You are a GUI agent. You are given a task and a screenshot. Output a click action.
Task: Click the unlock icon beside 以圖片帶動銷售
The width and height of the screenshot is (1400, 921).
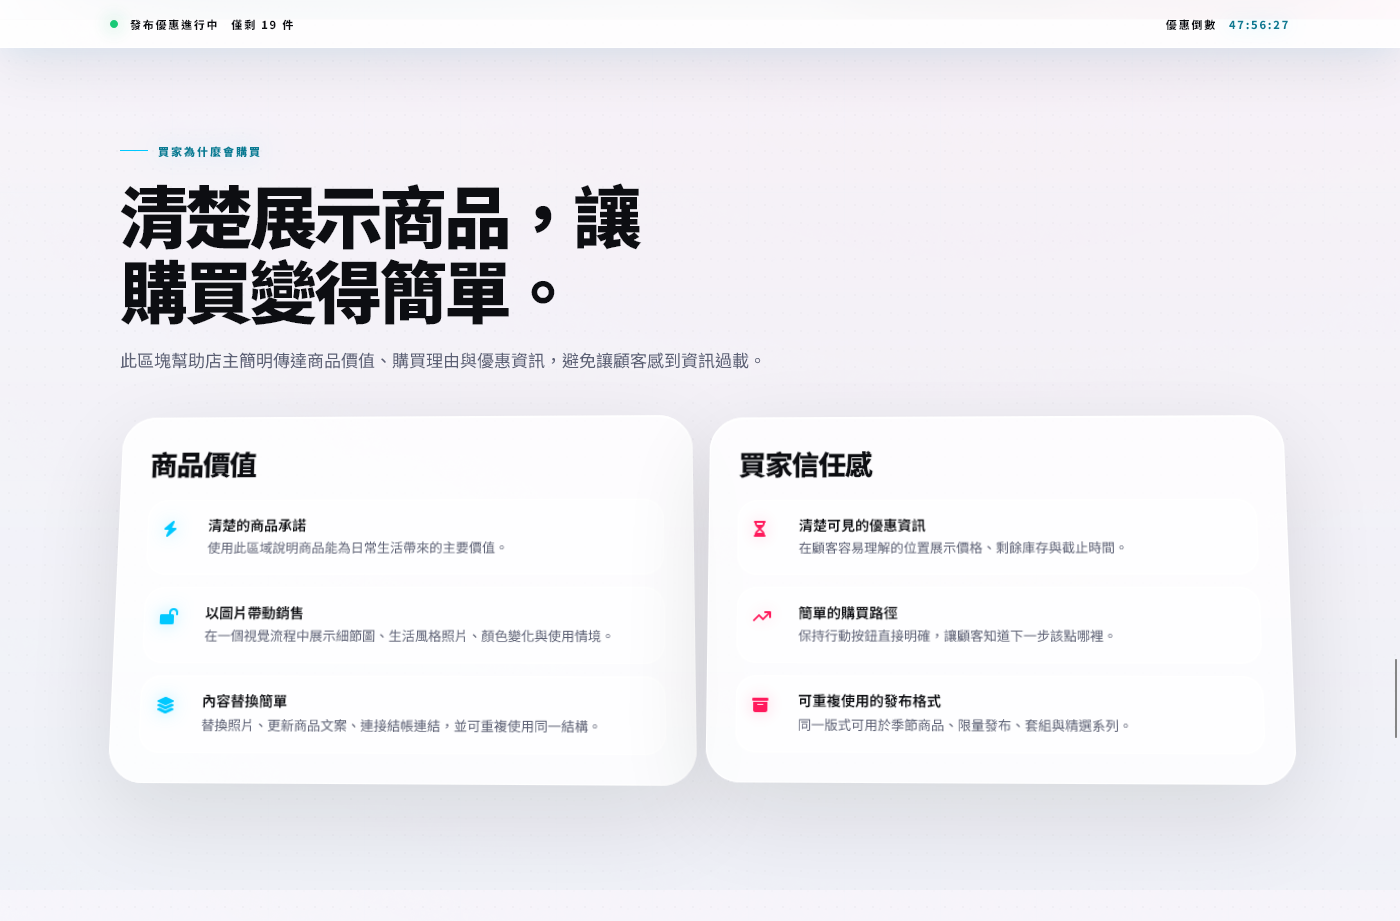168,617
